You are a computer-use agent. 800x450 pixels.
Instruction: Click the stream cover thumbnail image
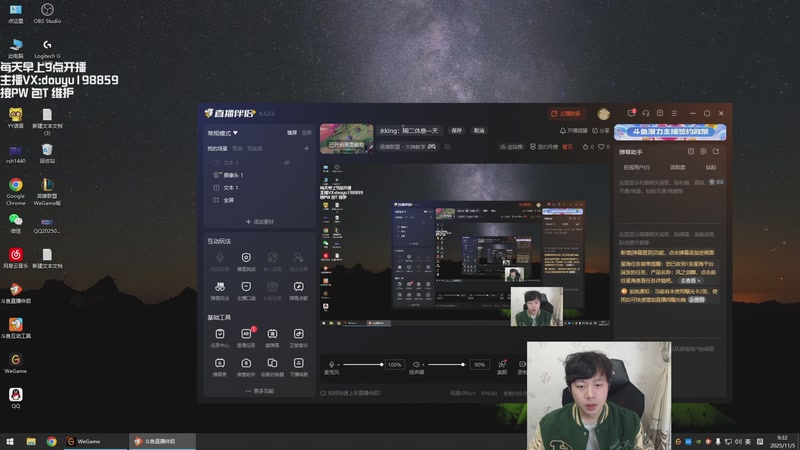346,138
